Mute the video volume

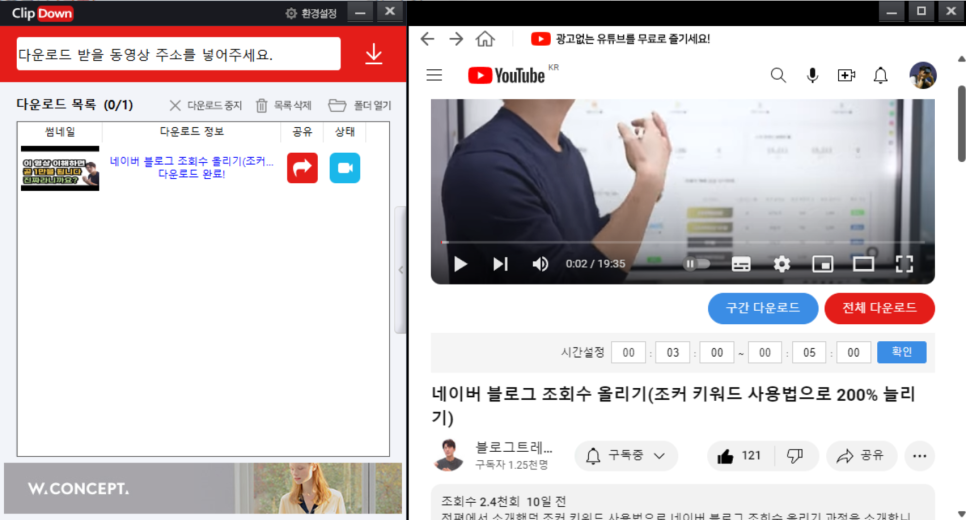540,264
